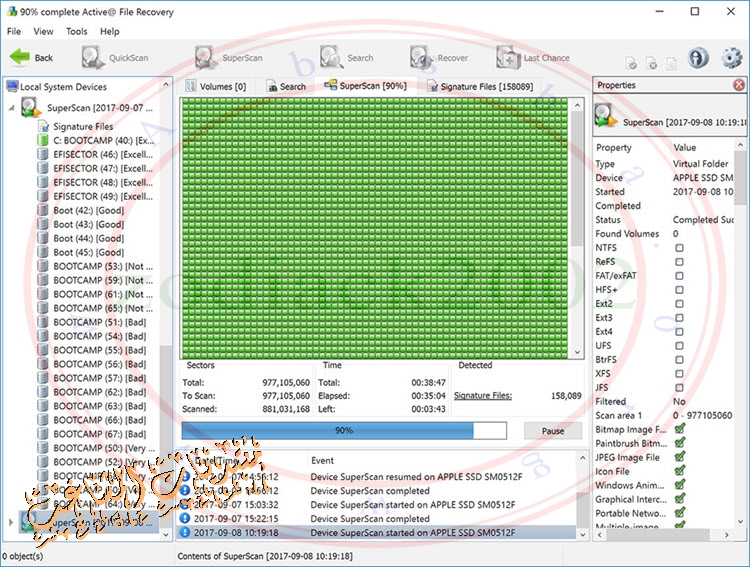Open the File menu
The height and width of the screenshot is (567, 750).
(x=14, y=31)
